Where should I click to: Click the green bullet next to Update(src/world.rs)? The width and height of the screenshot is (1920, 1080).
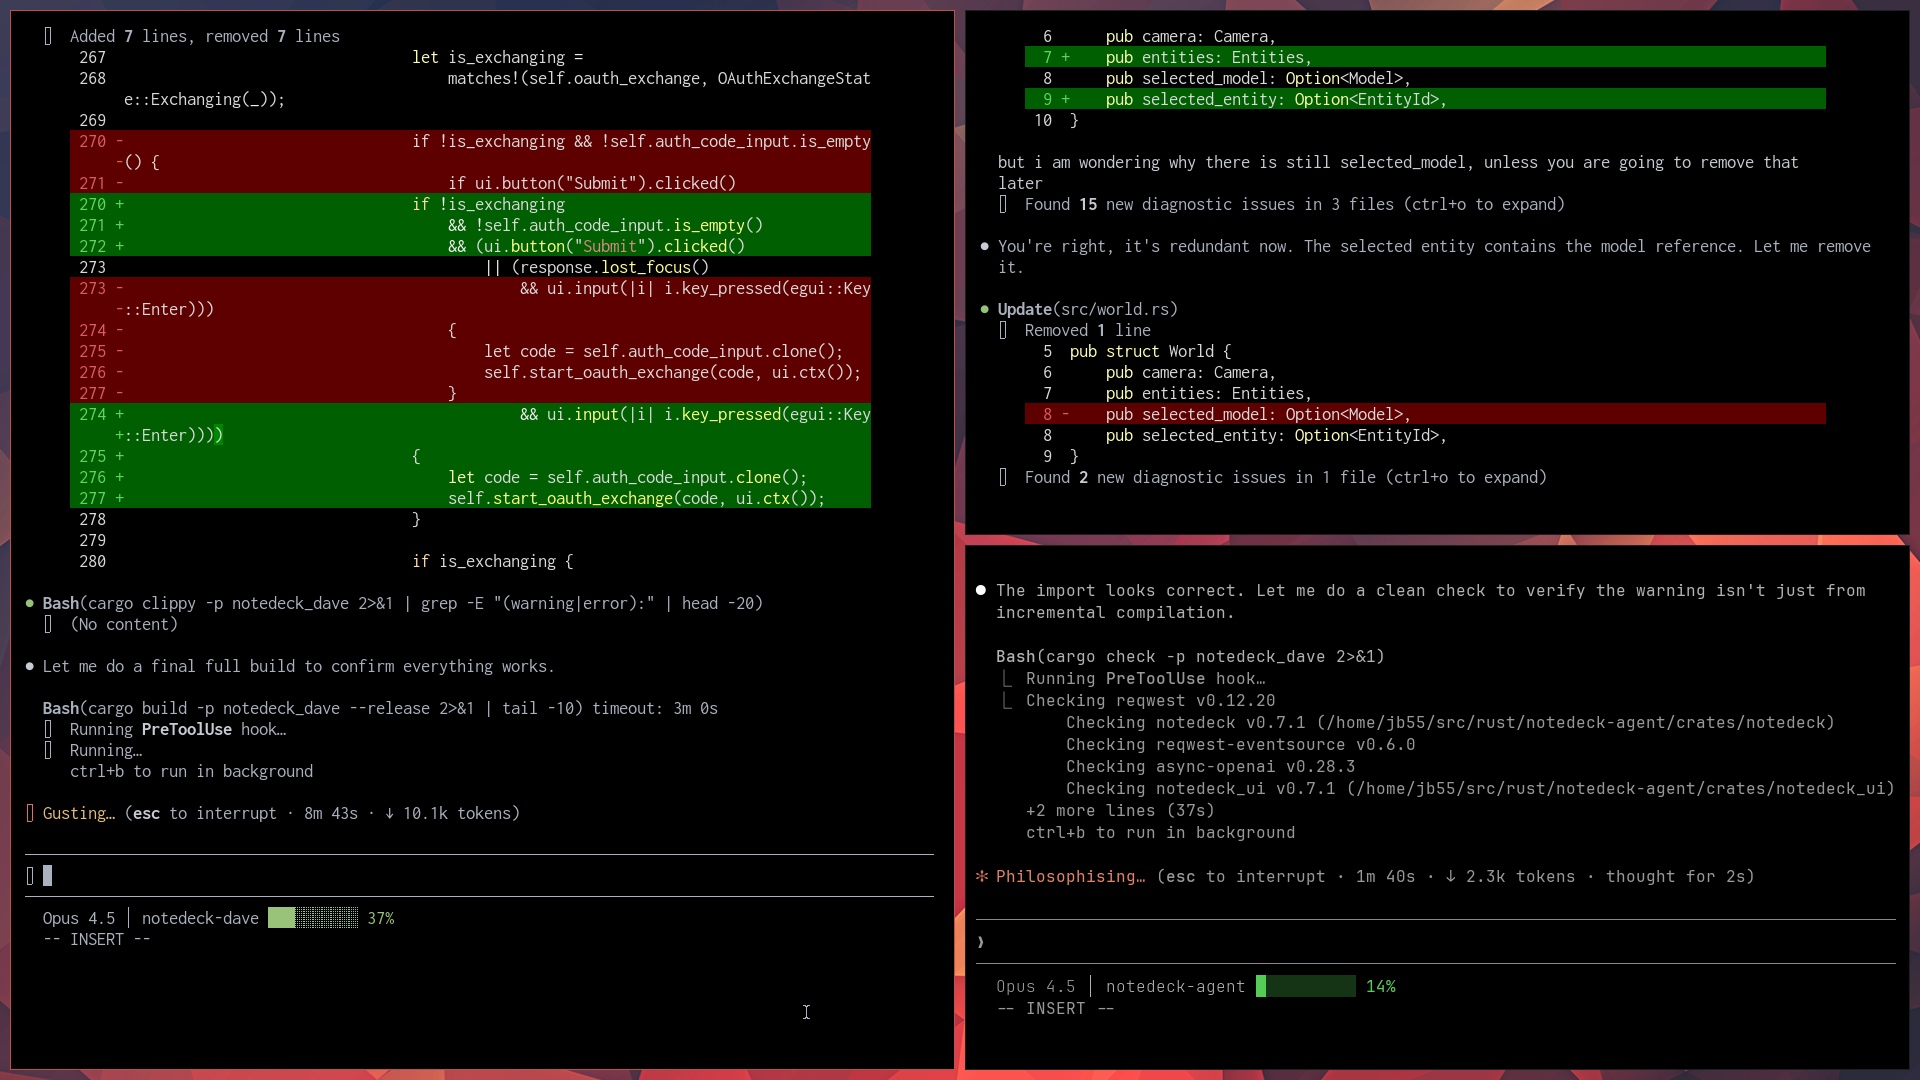coord(985,309)
